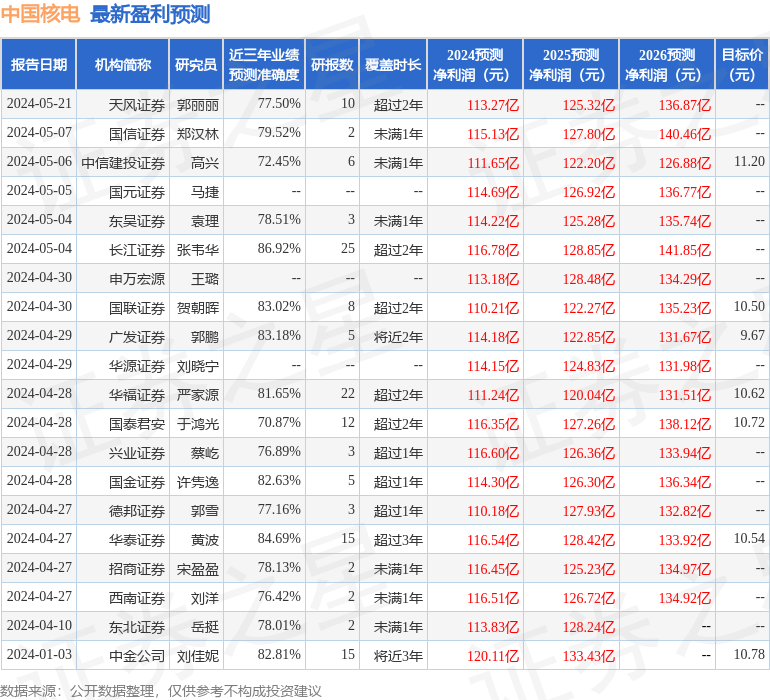Click the 2024预测净利润 header
This screenshot has width=770, height=700.
[x=475, y=64]
